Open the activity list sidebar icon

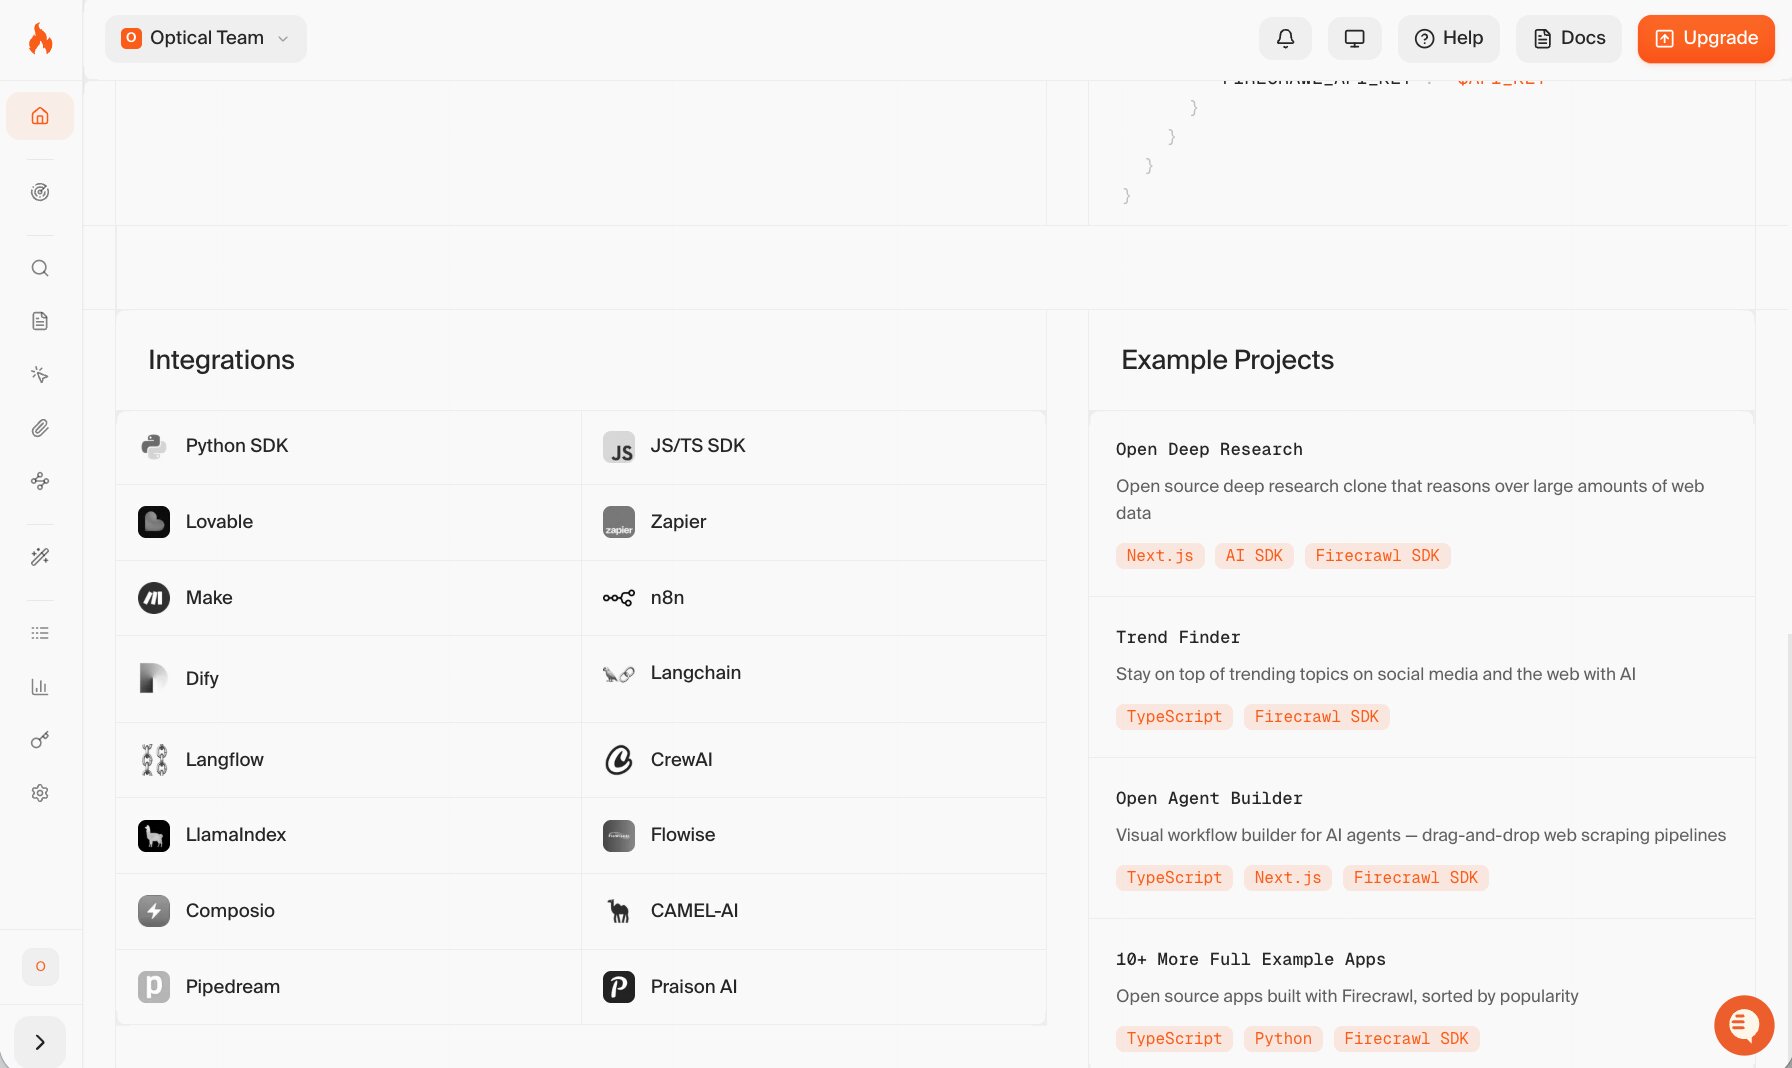(x=40, y=633)
